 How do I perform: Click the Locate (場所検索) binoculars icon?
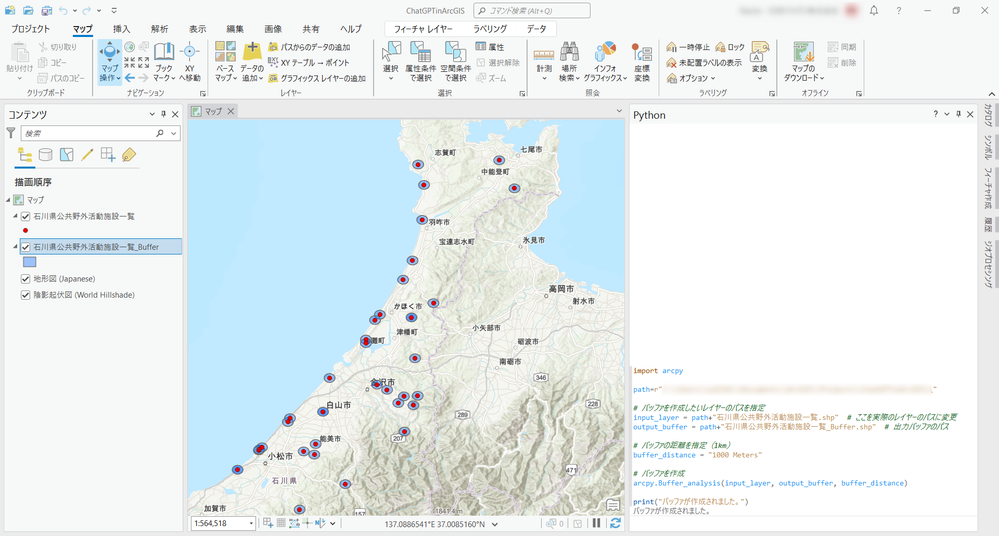(569, 54)
